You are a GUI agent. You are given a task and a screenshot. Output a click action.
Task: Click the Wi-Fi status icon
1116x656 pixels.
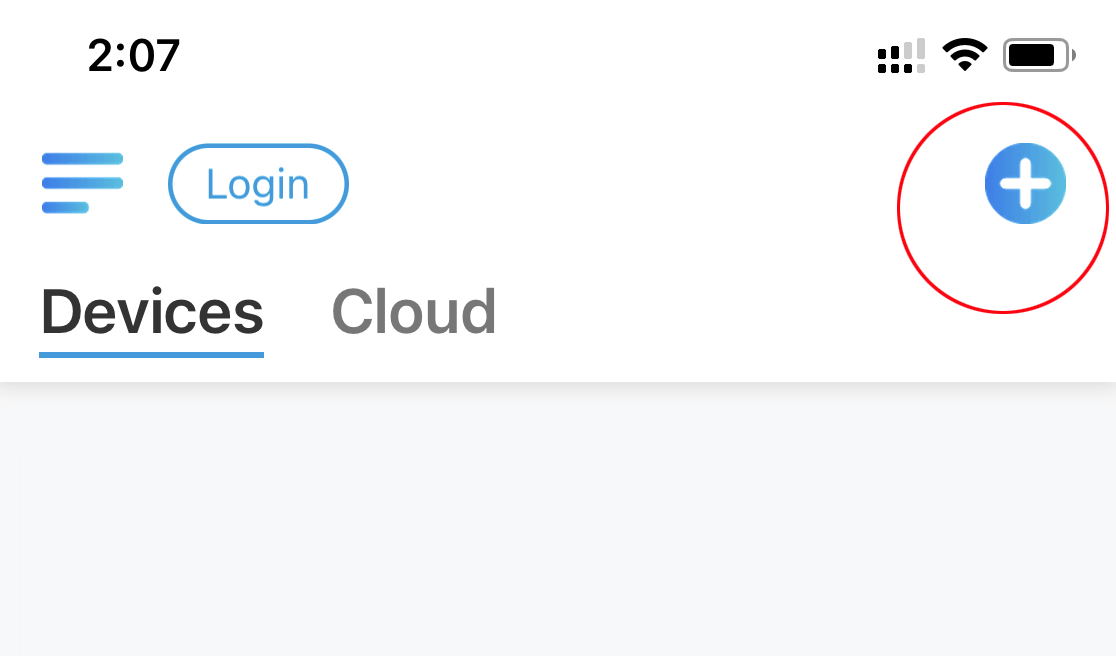tap(964, 55)
